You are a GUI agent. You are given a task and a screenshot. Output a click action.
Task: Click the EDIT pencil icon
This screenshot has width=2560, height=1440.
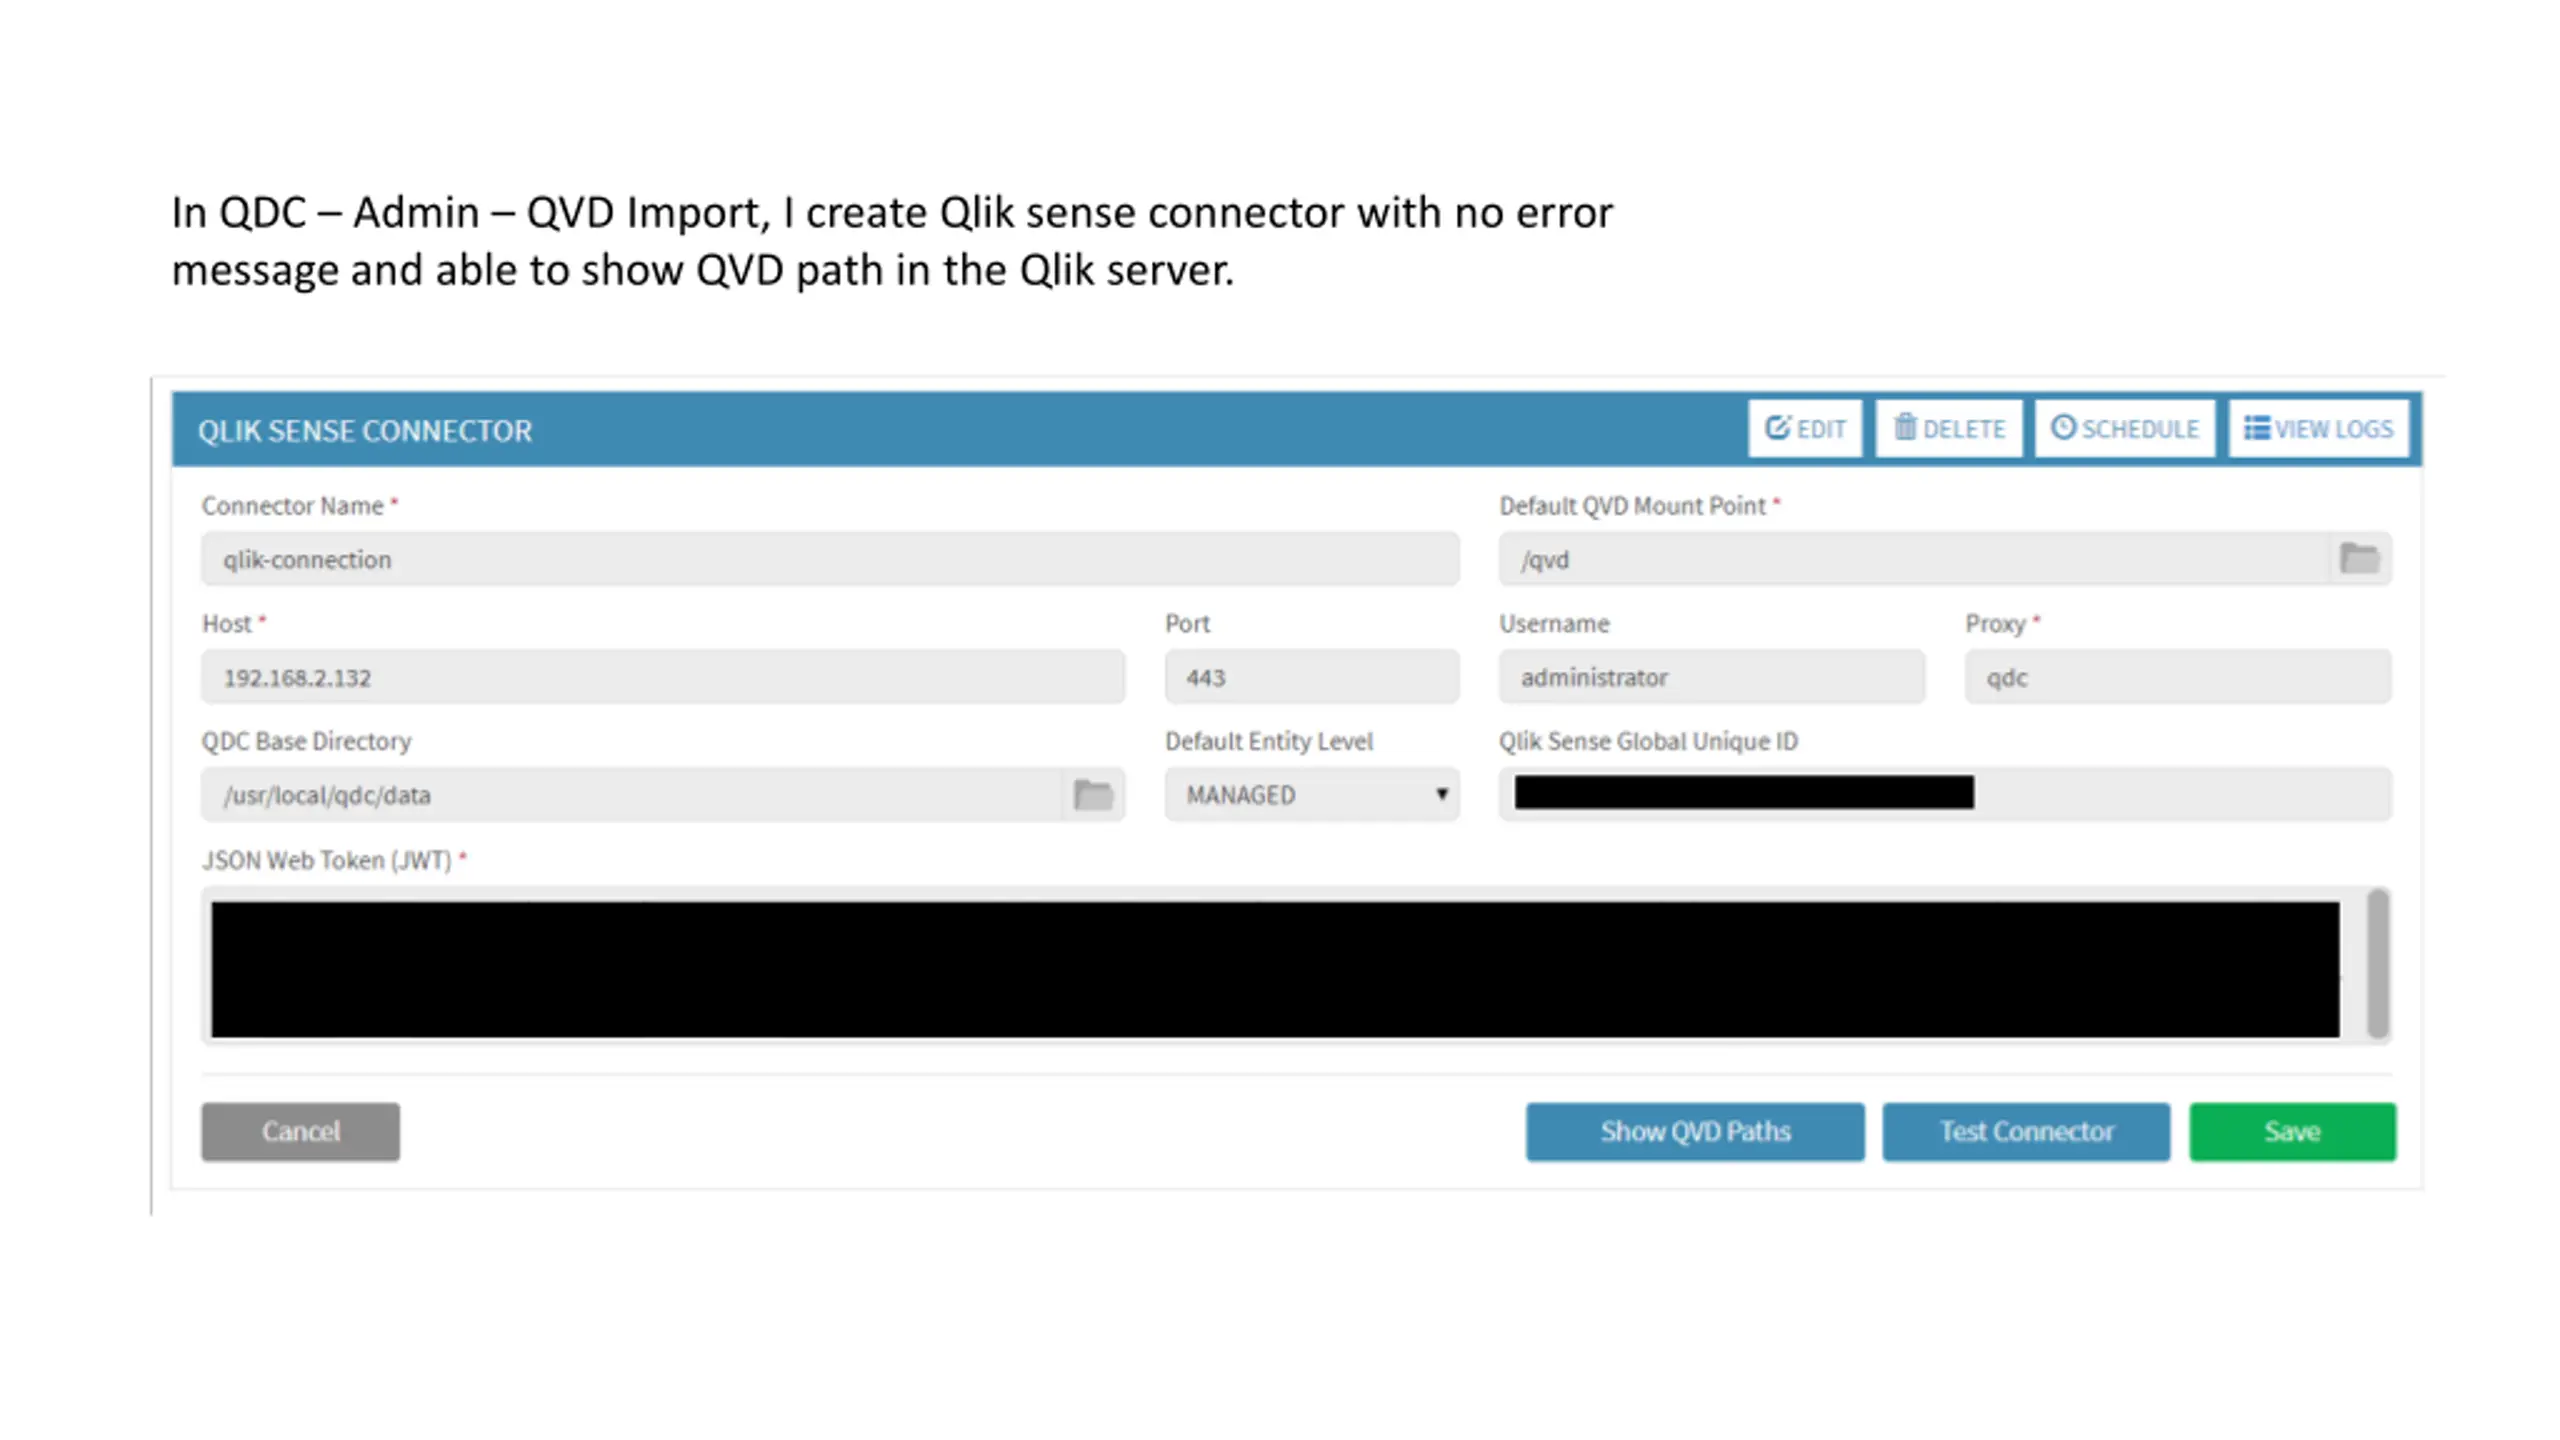[1777, 428]
